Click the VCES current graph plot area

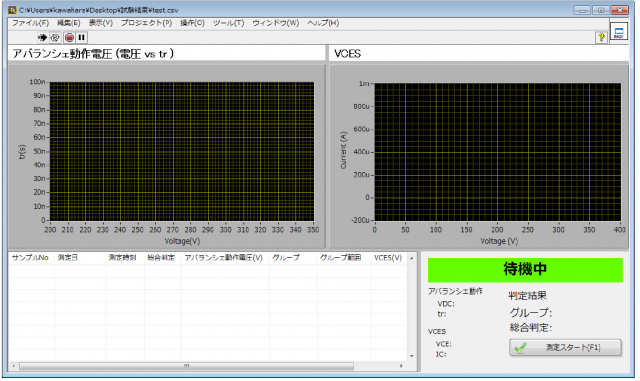498,152
